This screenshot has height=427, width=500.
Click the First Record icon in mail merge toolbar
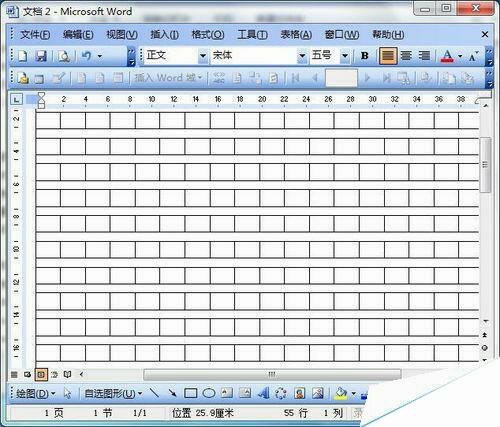click(x=295, y=78)
